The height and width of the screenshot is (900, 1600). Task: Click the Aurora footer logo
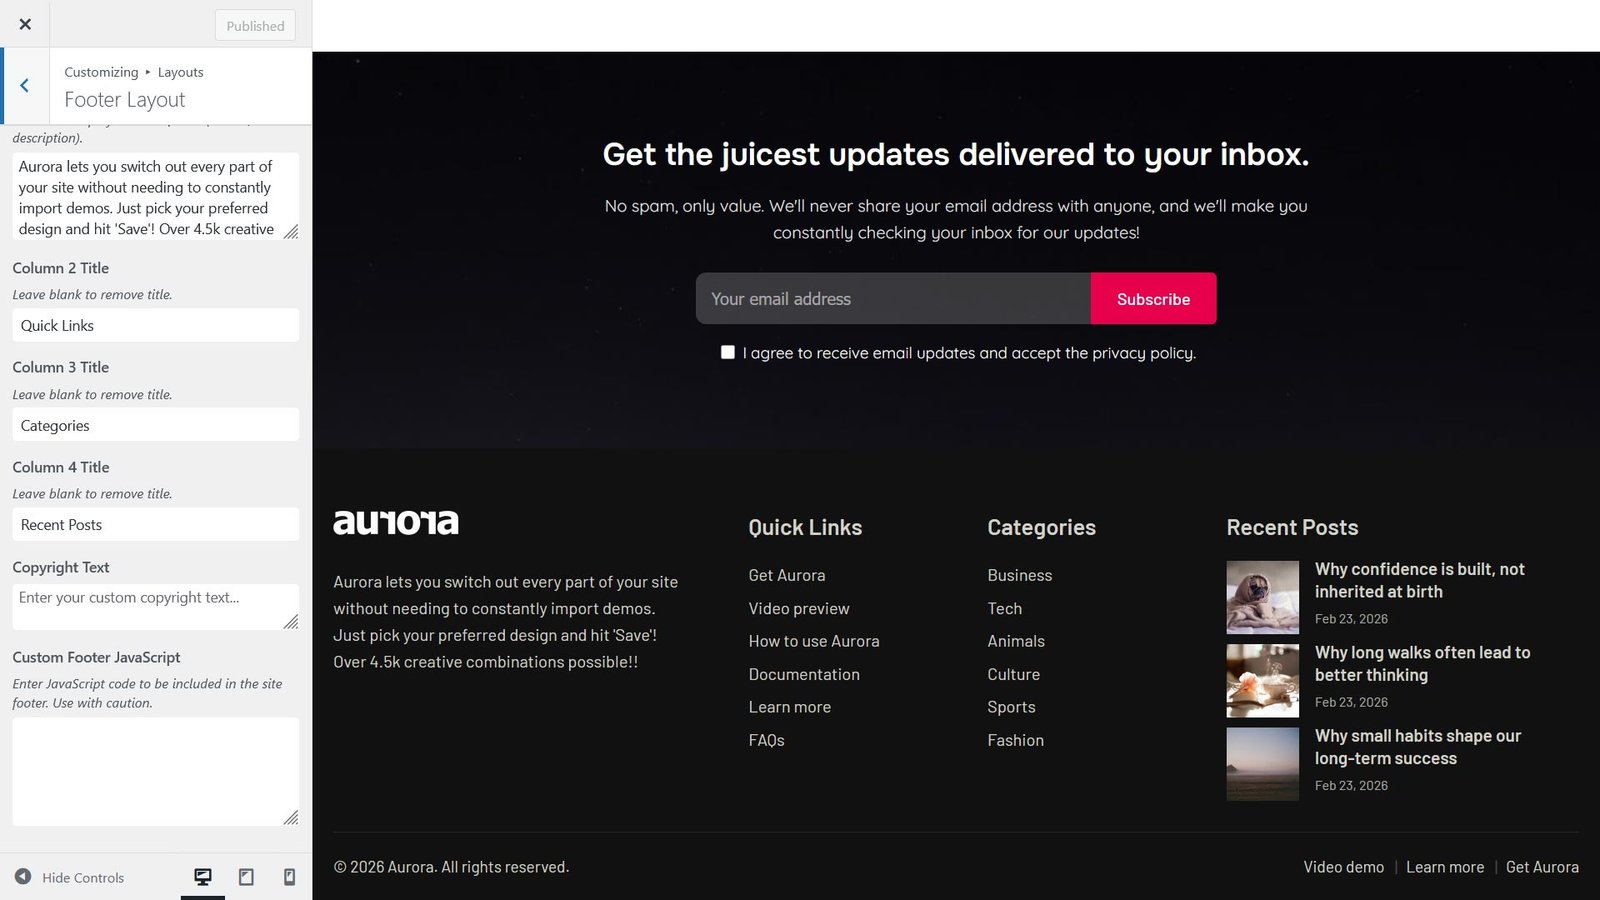pyautogui.click(x=396, y=522)
